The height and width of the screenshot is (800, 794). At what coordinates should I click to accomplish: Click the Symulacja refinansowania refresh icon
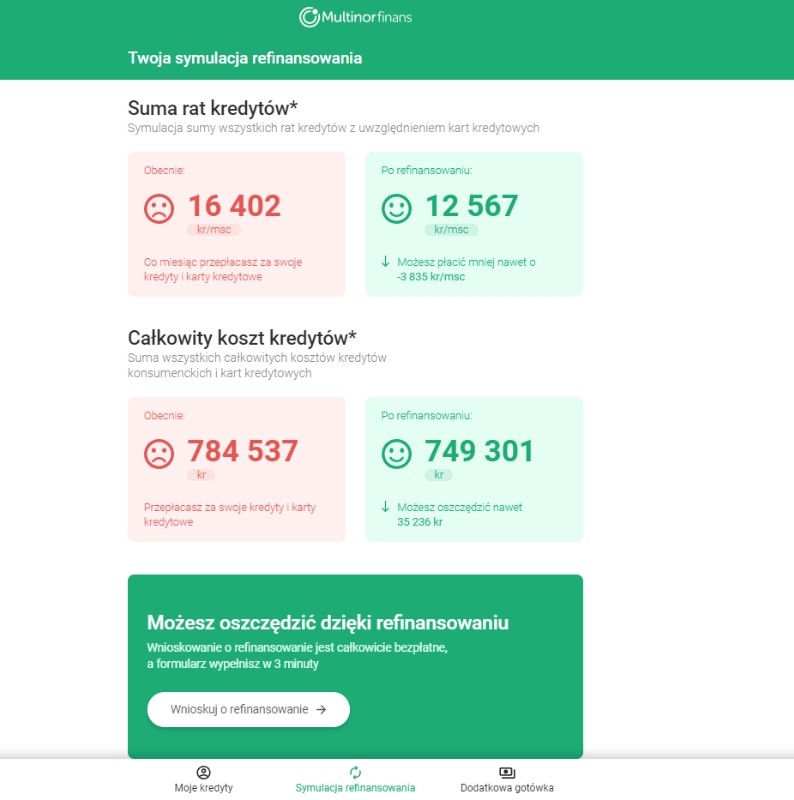355,772
